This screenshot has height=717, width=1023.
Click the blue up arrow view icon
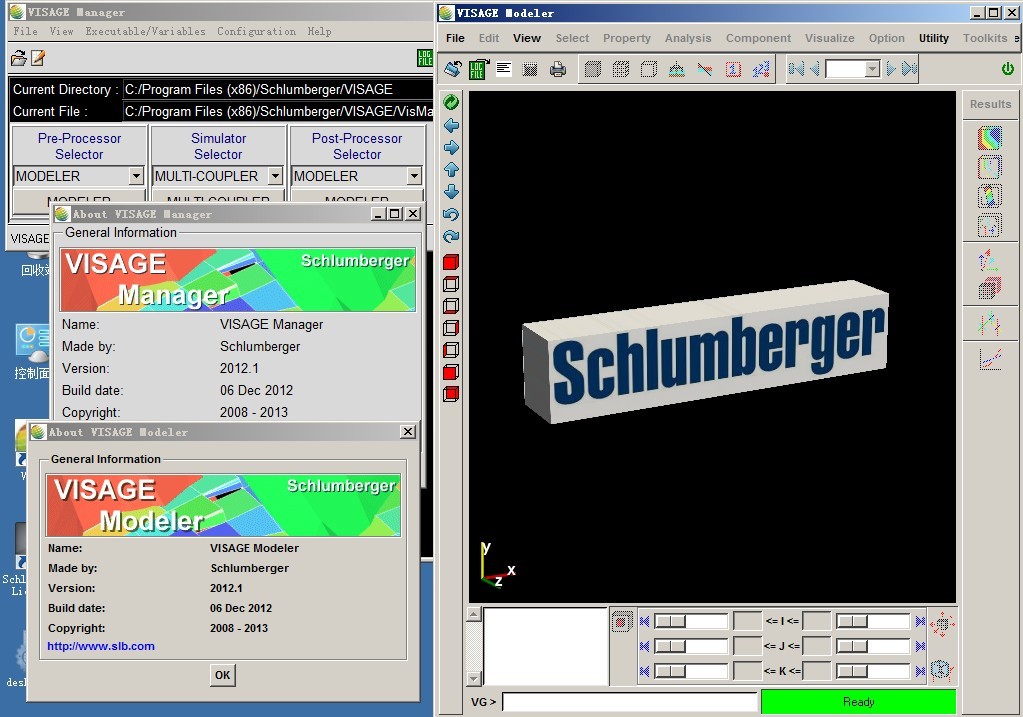tap(451, 170)
